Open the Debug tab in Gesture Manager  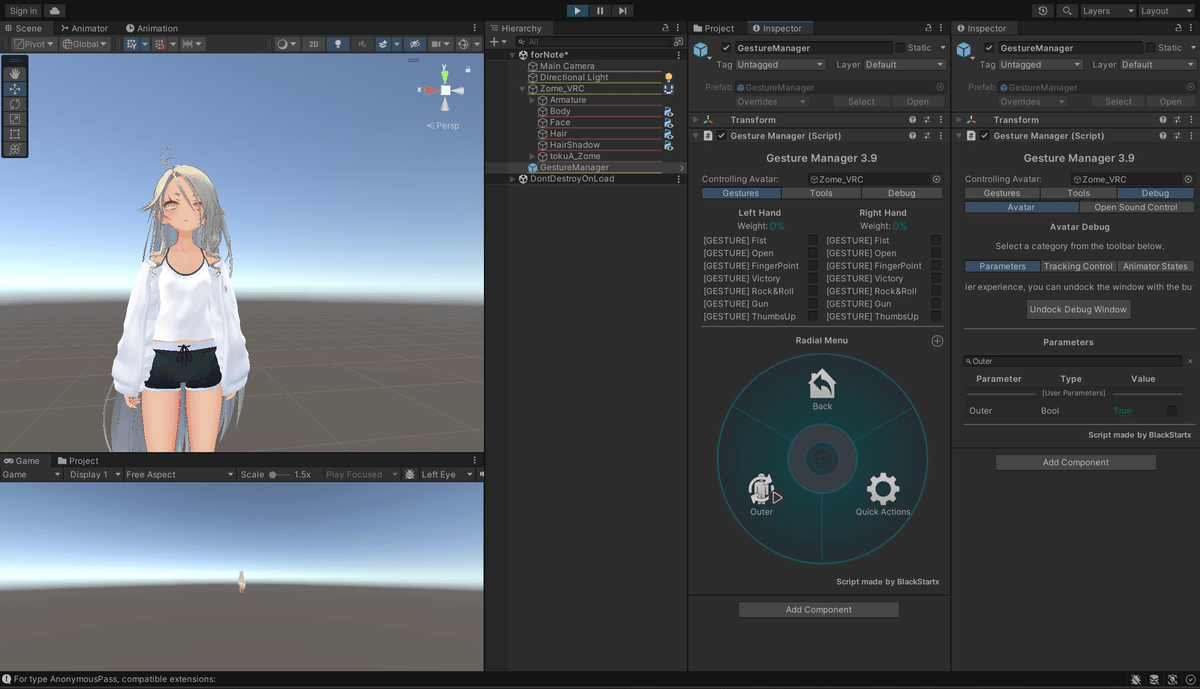coord(900,192)
